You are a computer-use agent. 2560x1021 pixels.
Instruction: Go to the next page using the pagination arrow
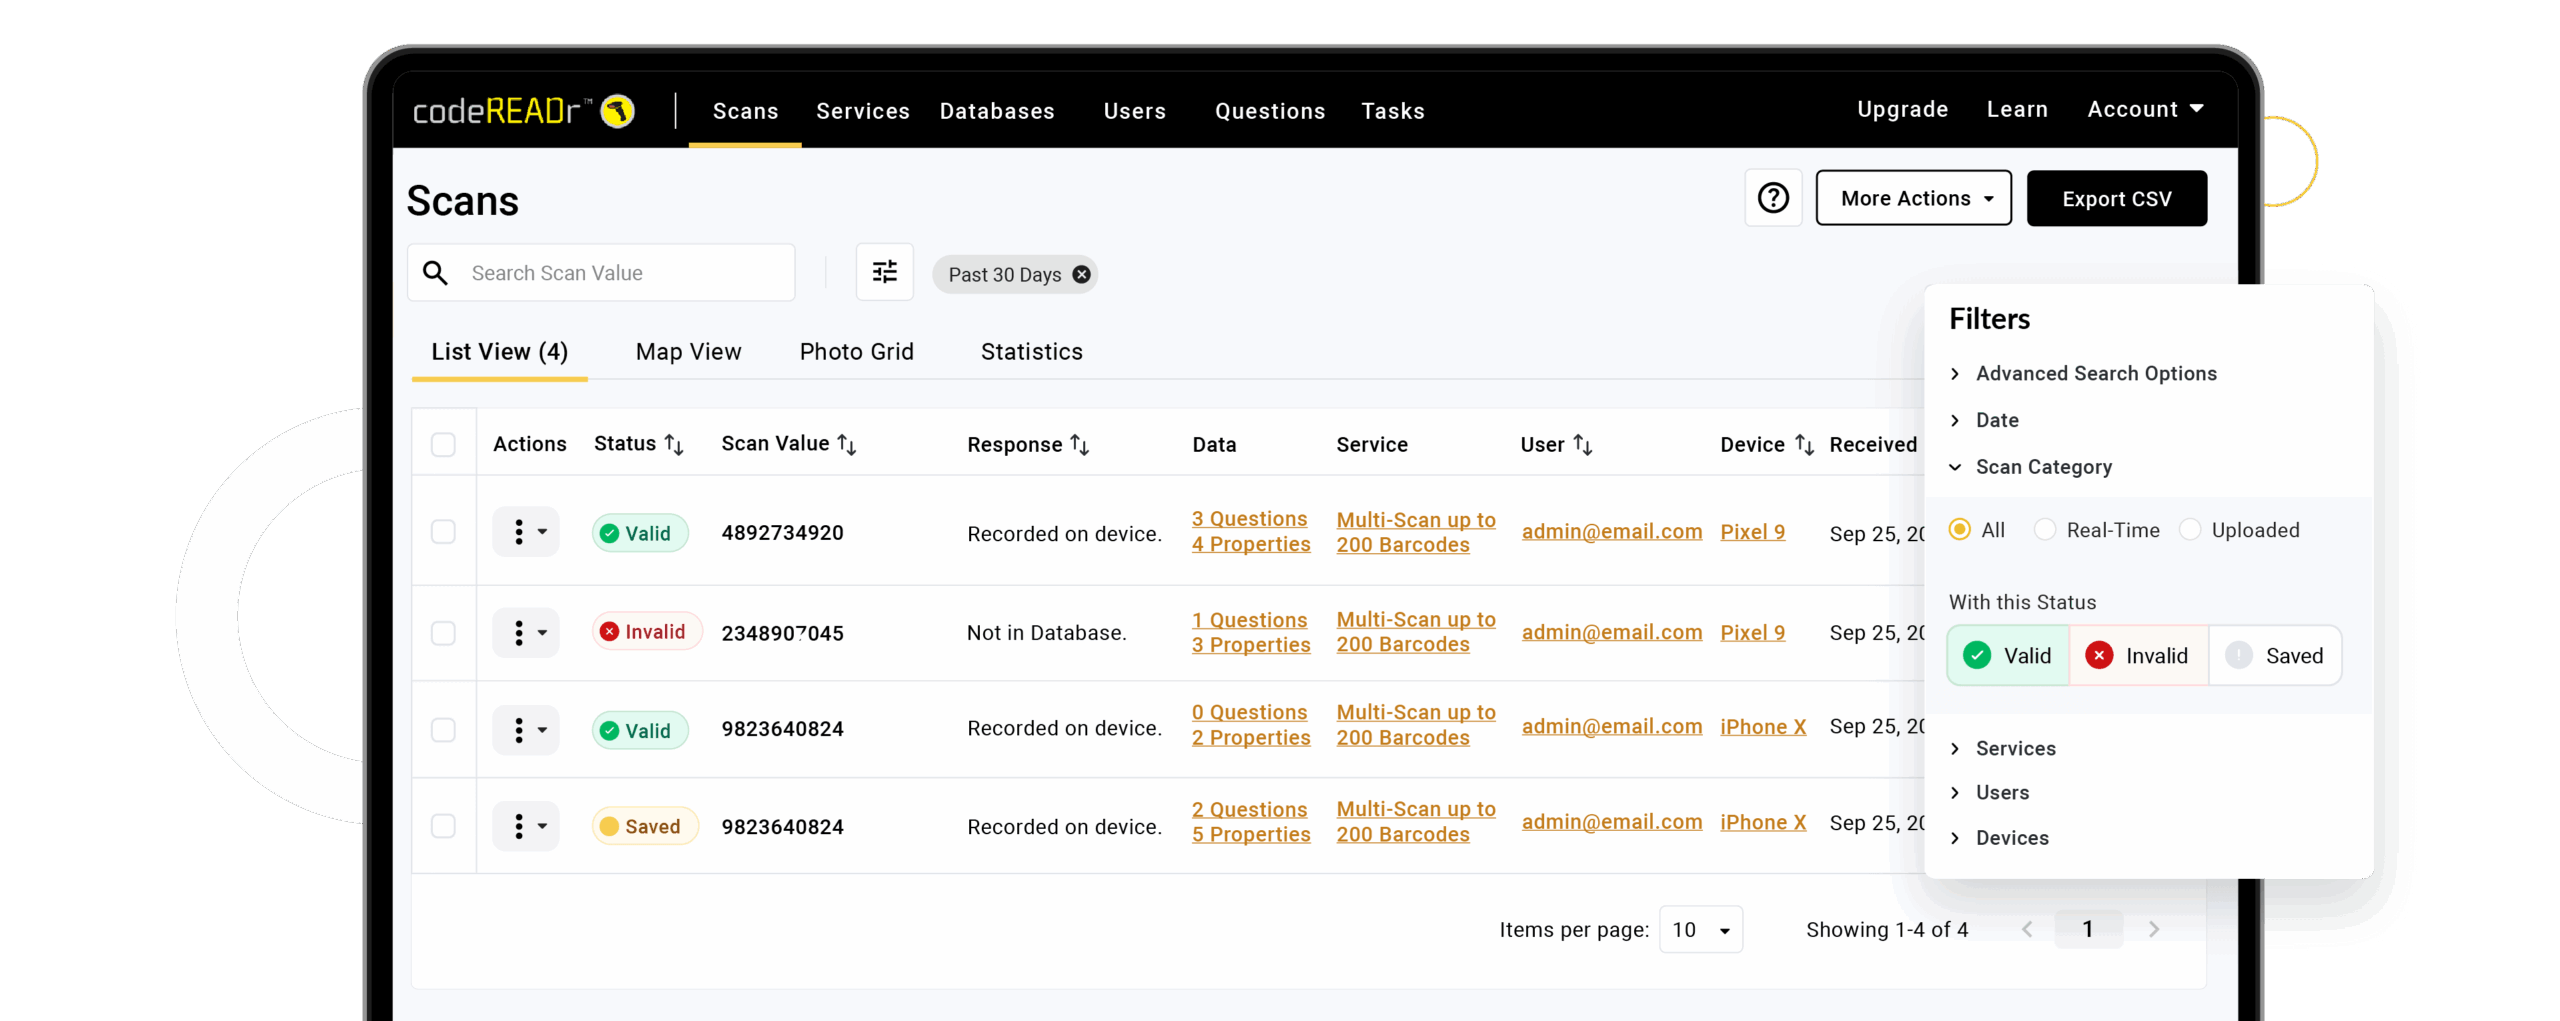point(2154,929)
